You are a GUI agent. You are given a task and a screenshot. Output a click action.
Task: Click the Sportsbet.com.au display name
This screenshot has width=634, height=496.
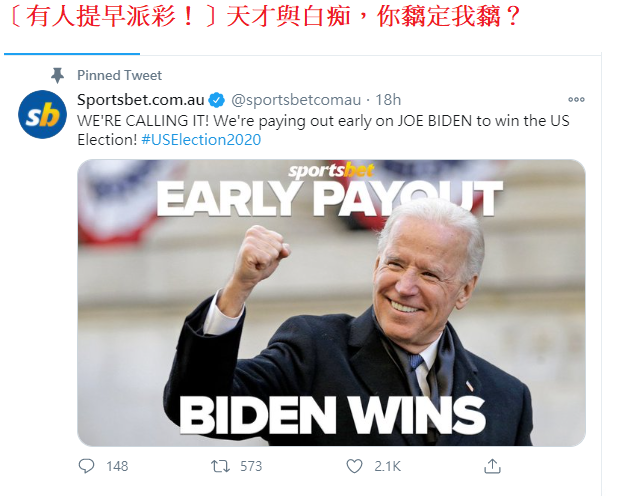coord(141,100)
